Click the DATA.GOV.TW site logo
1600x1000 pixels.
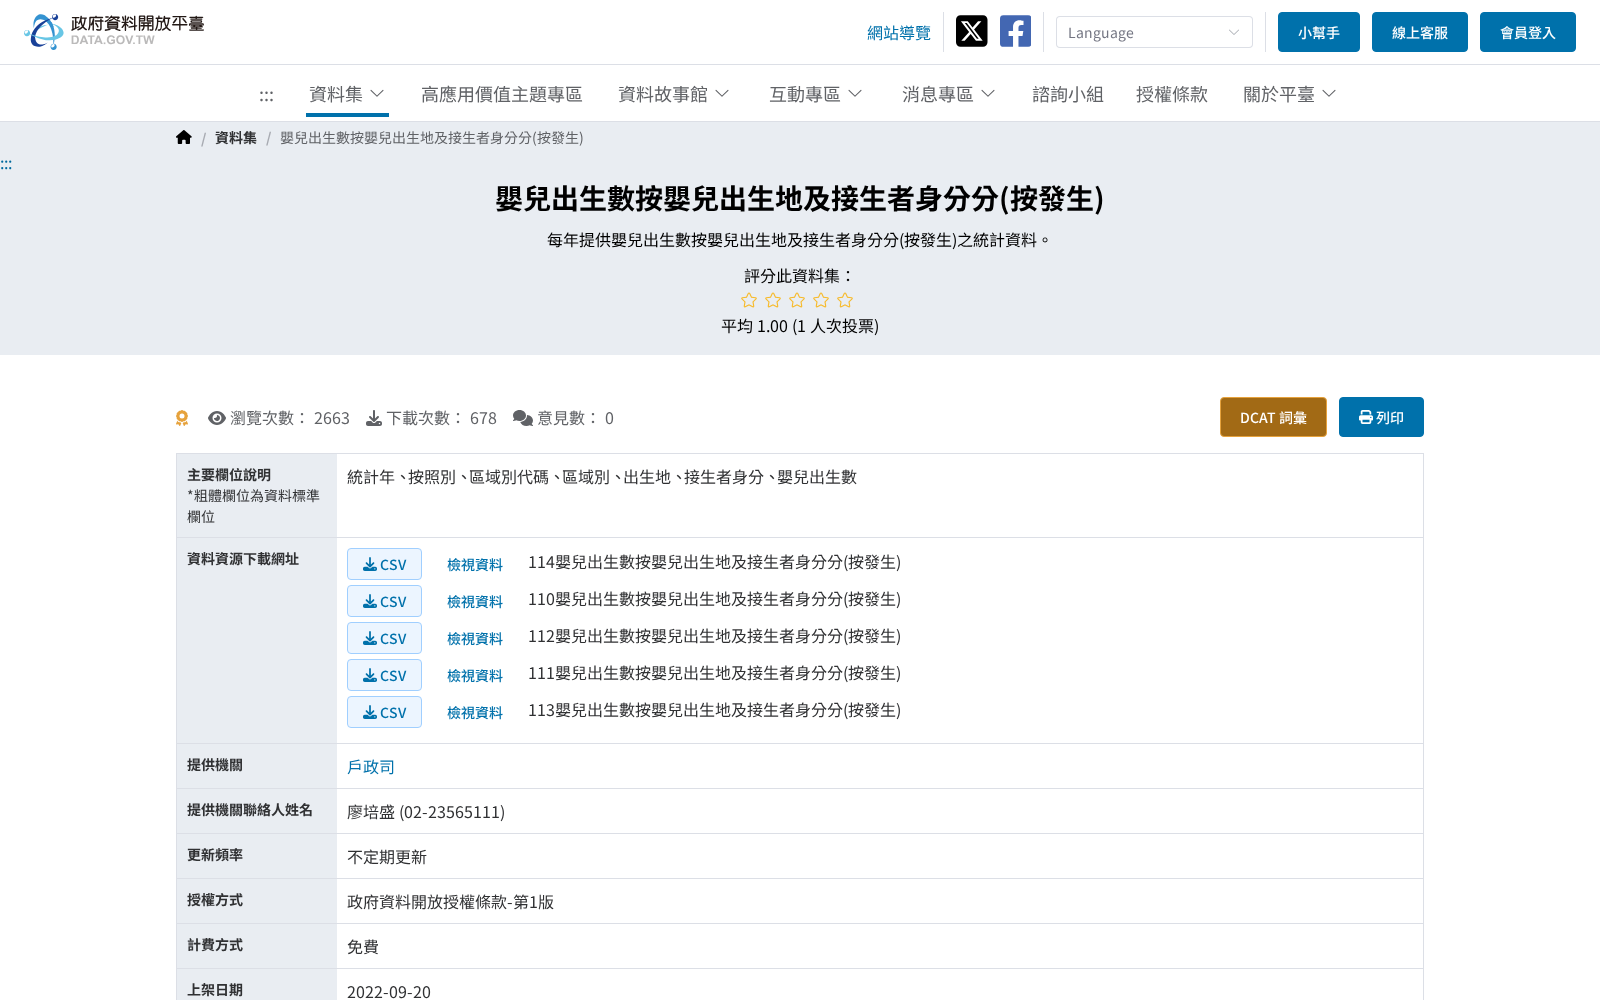114,31
